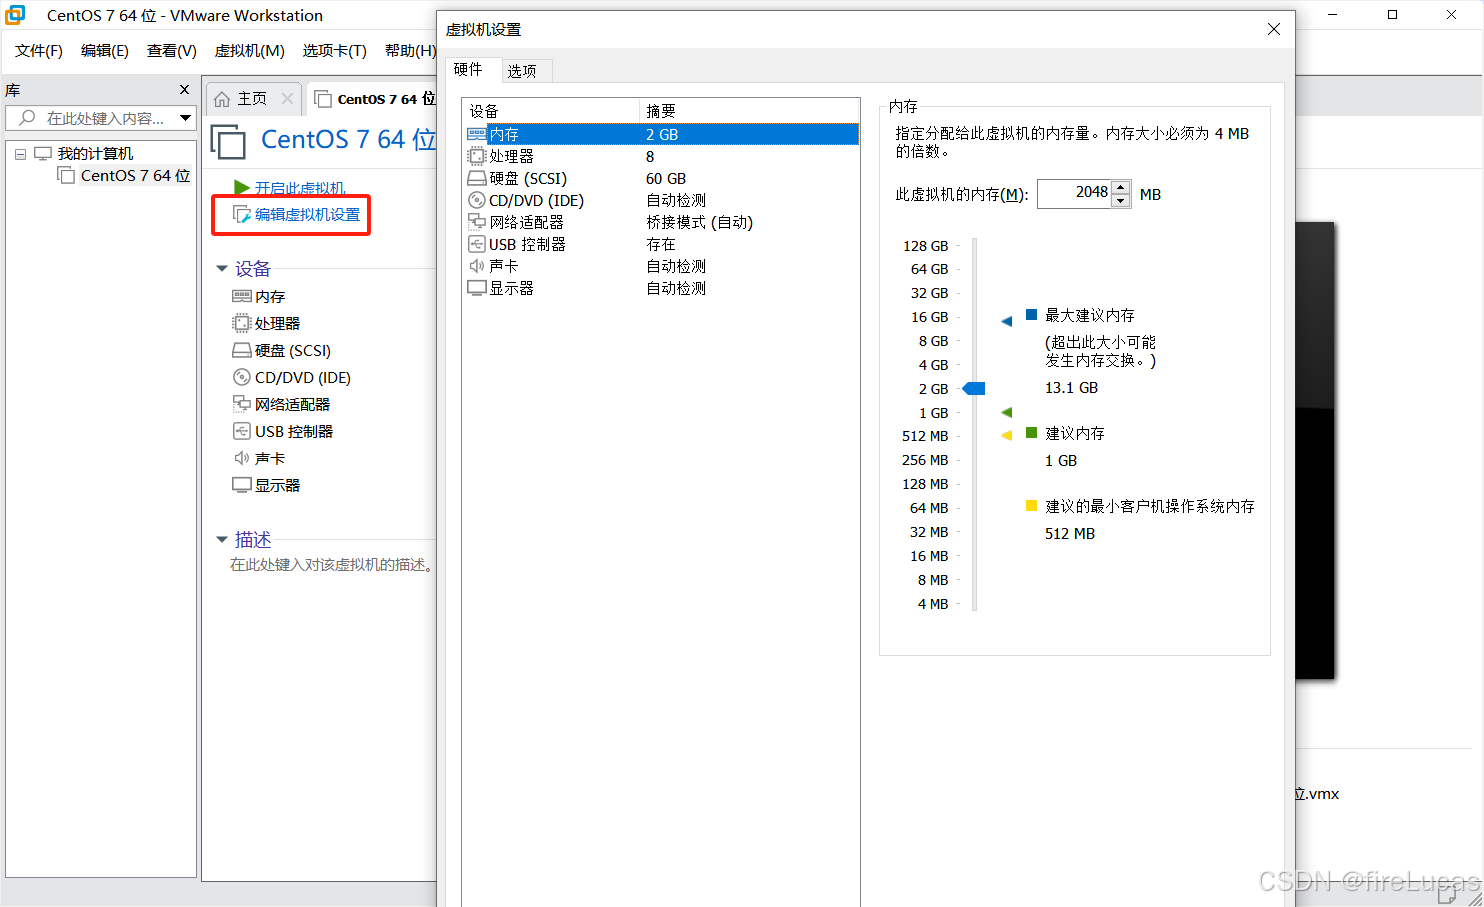
Task: Click the USB controller icon in dialog list
Action: click(477, 244)
